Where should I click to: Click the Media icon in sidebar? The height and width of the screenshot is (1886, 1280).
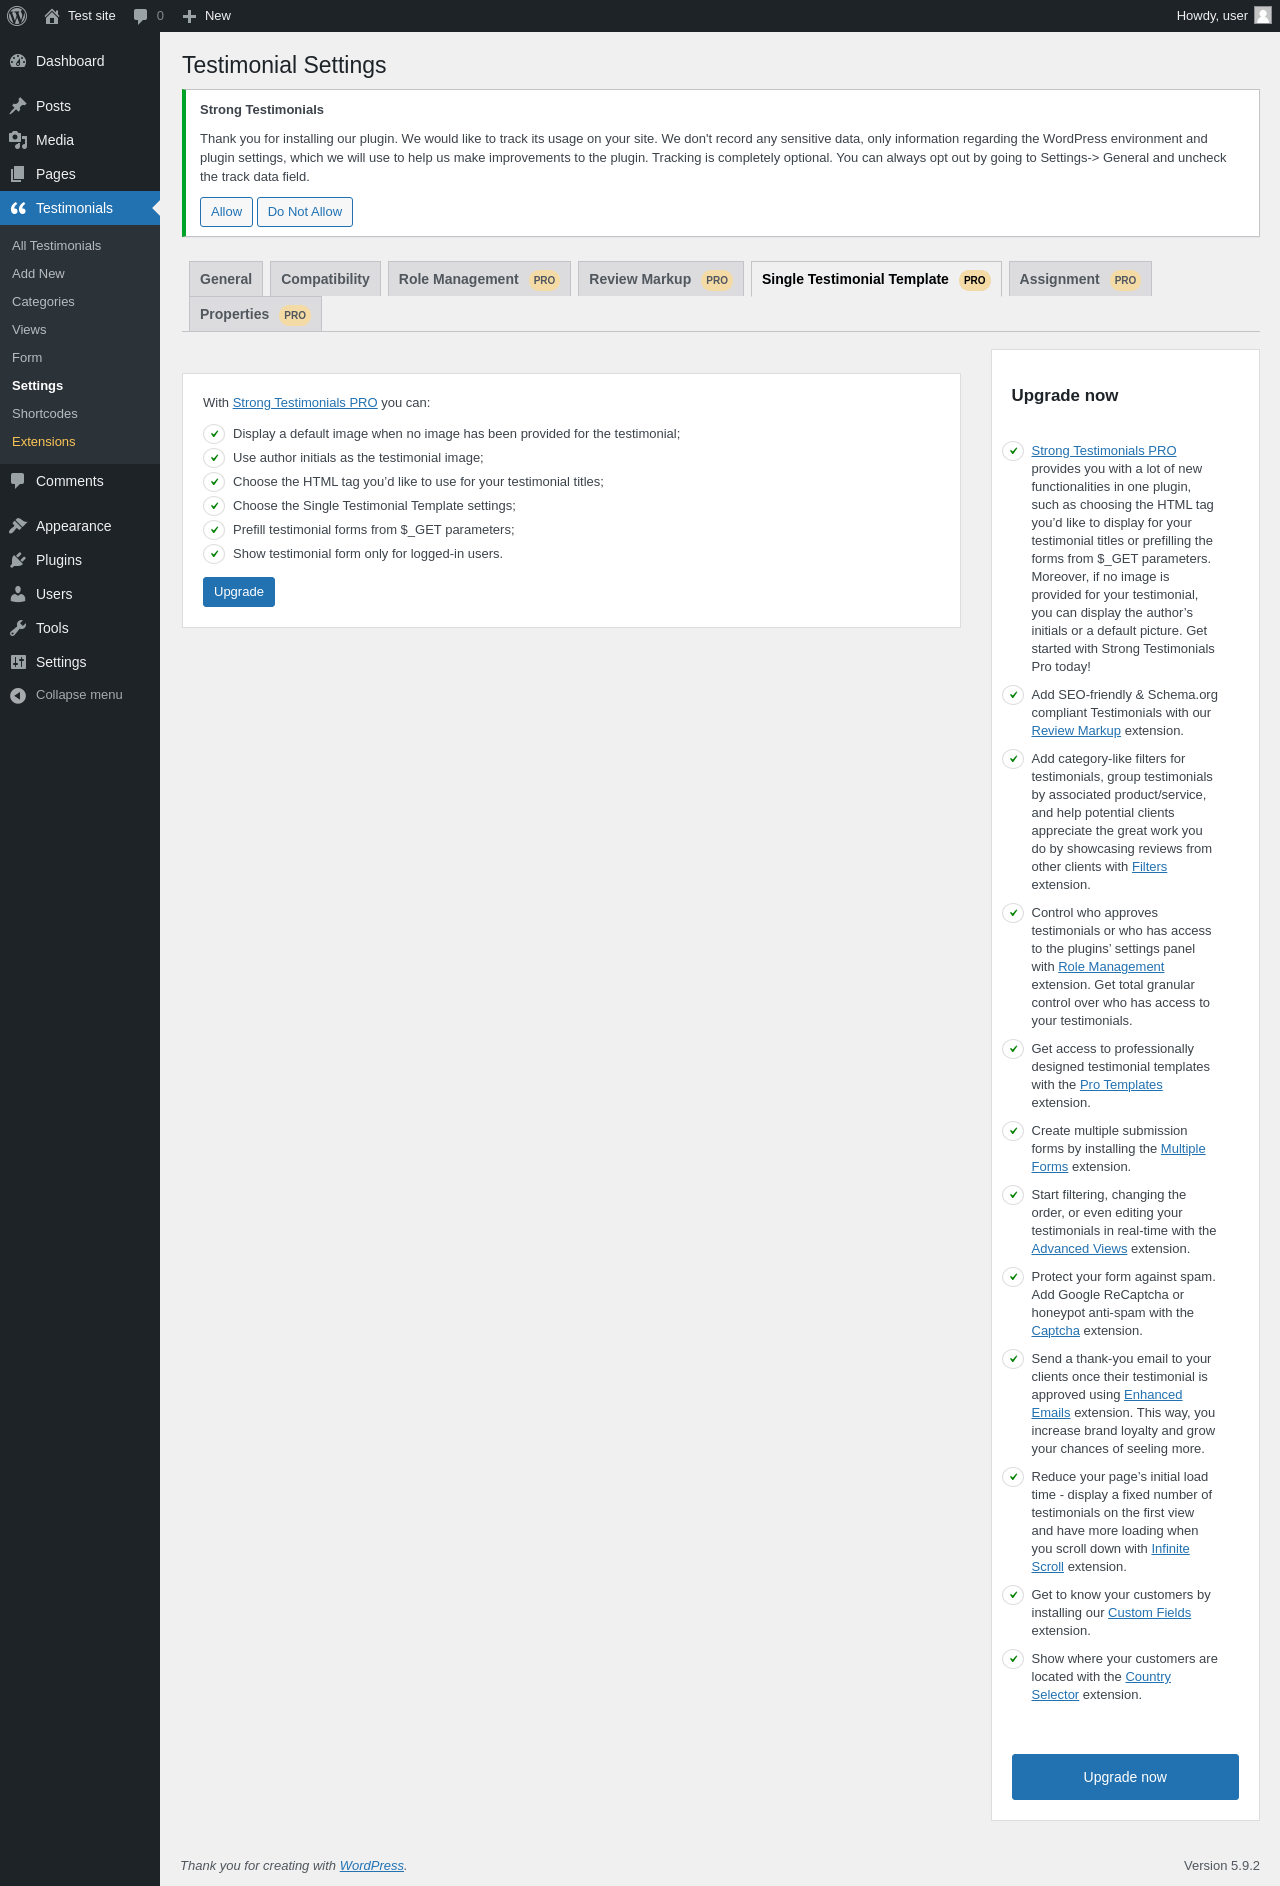[x=18, y=140]
